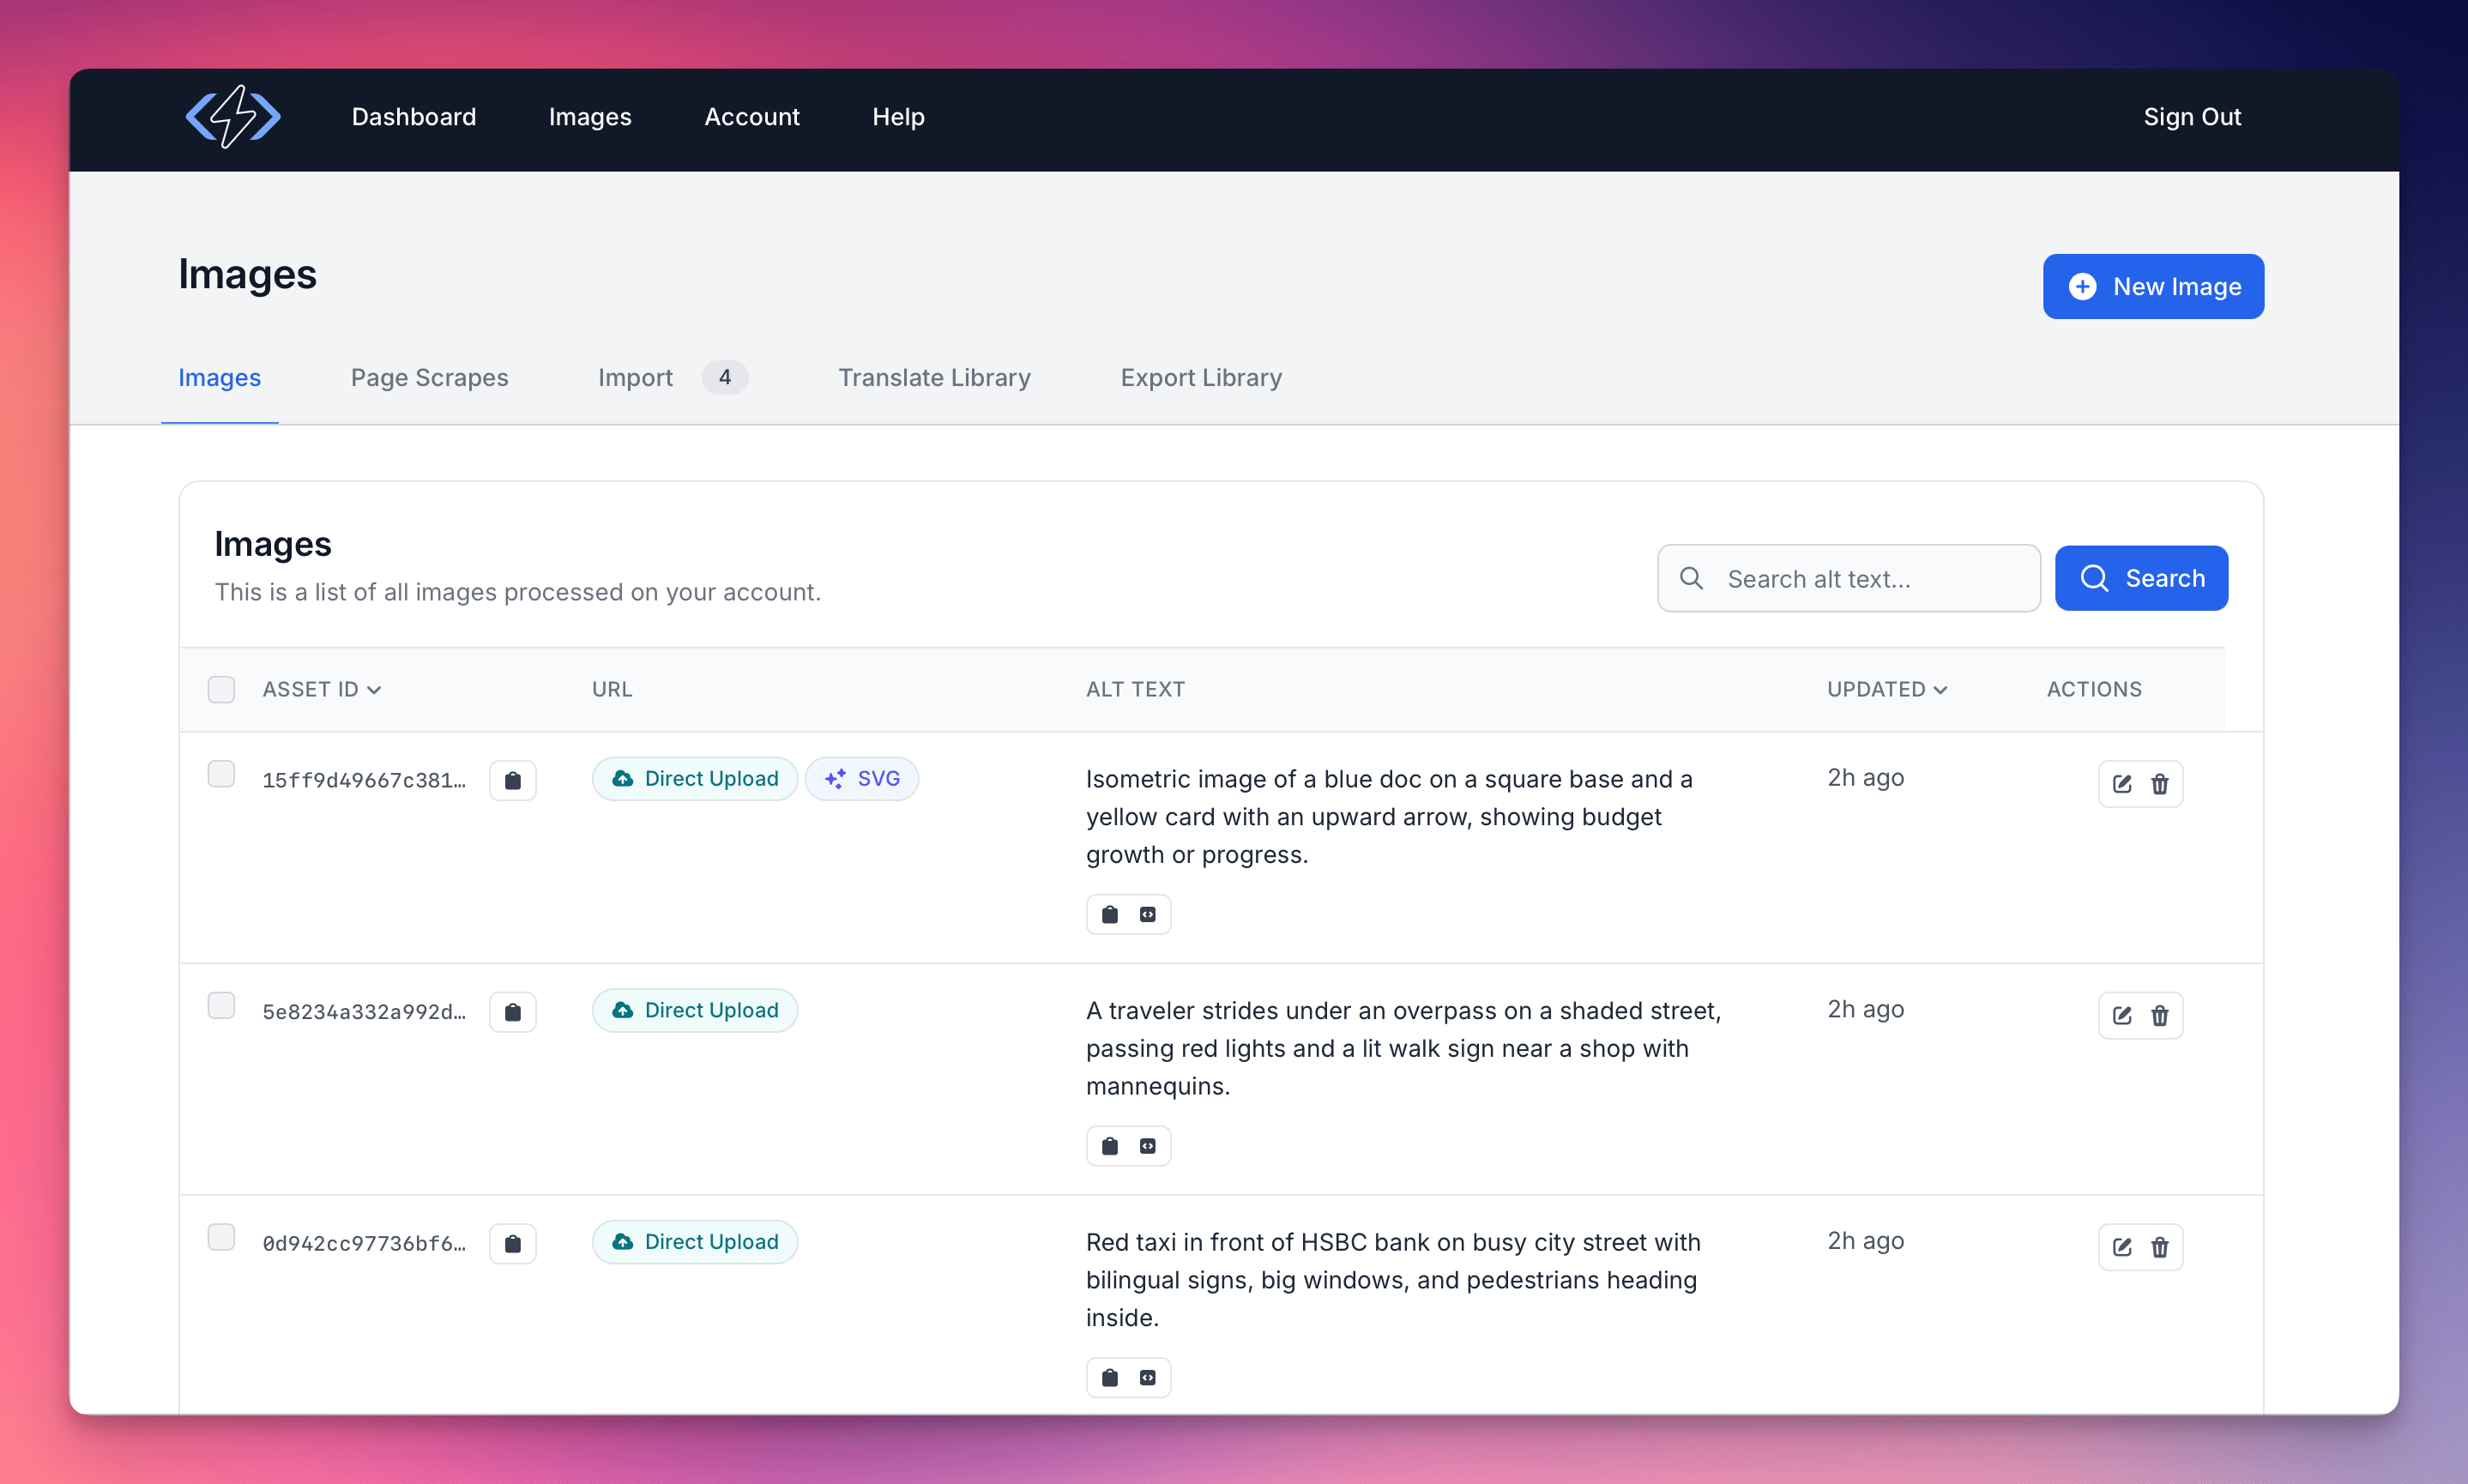Copy HTML code for isometric image alt text
2468x1484 pixels.
1147,915
